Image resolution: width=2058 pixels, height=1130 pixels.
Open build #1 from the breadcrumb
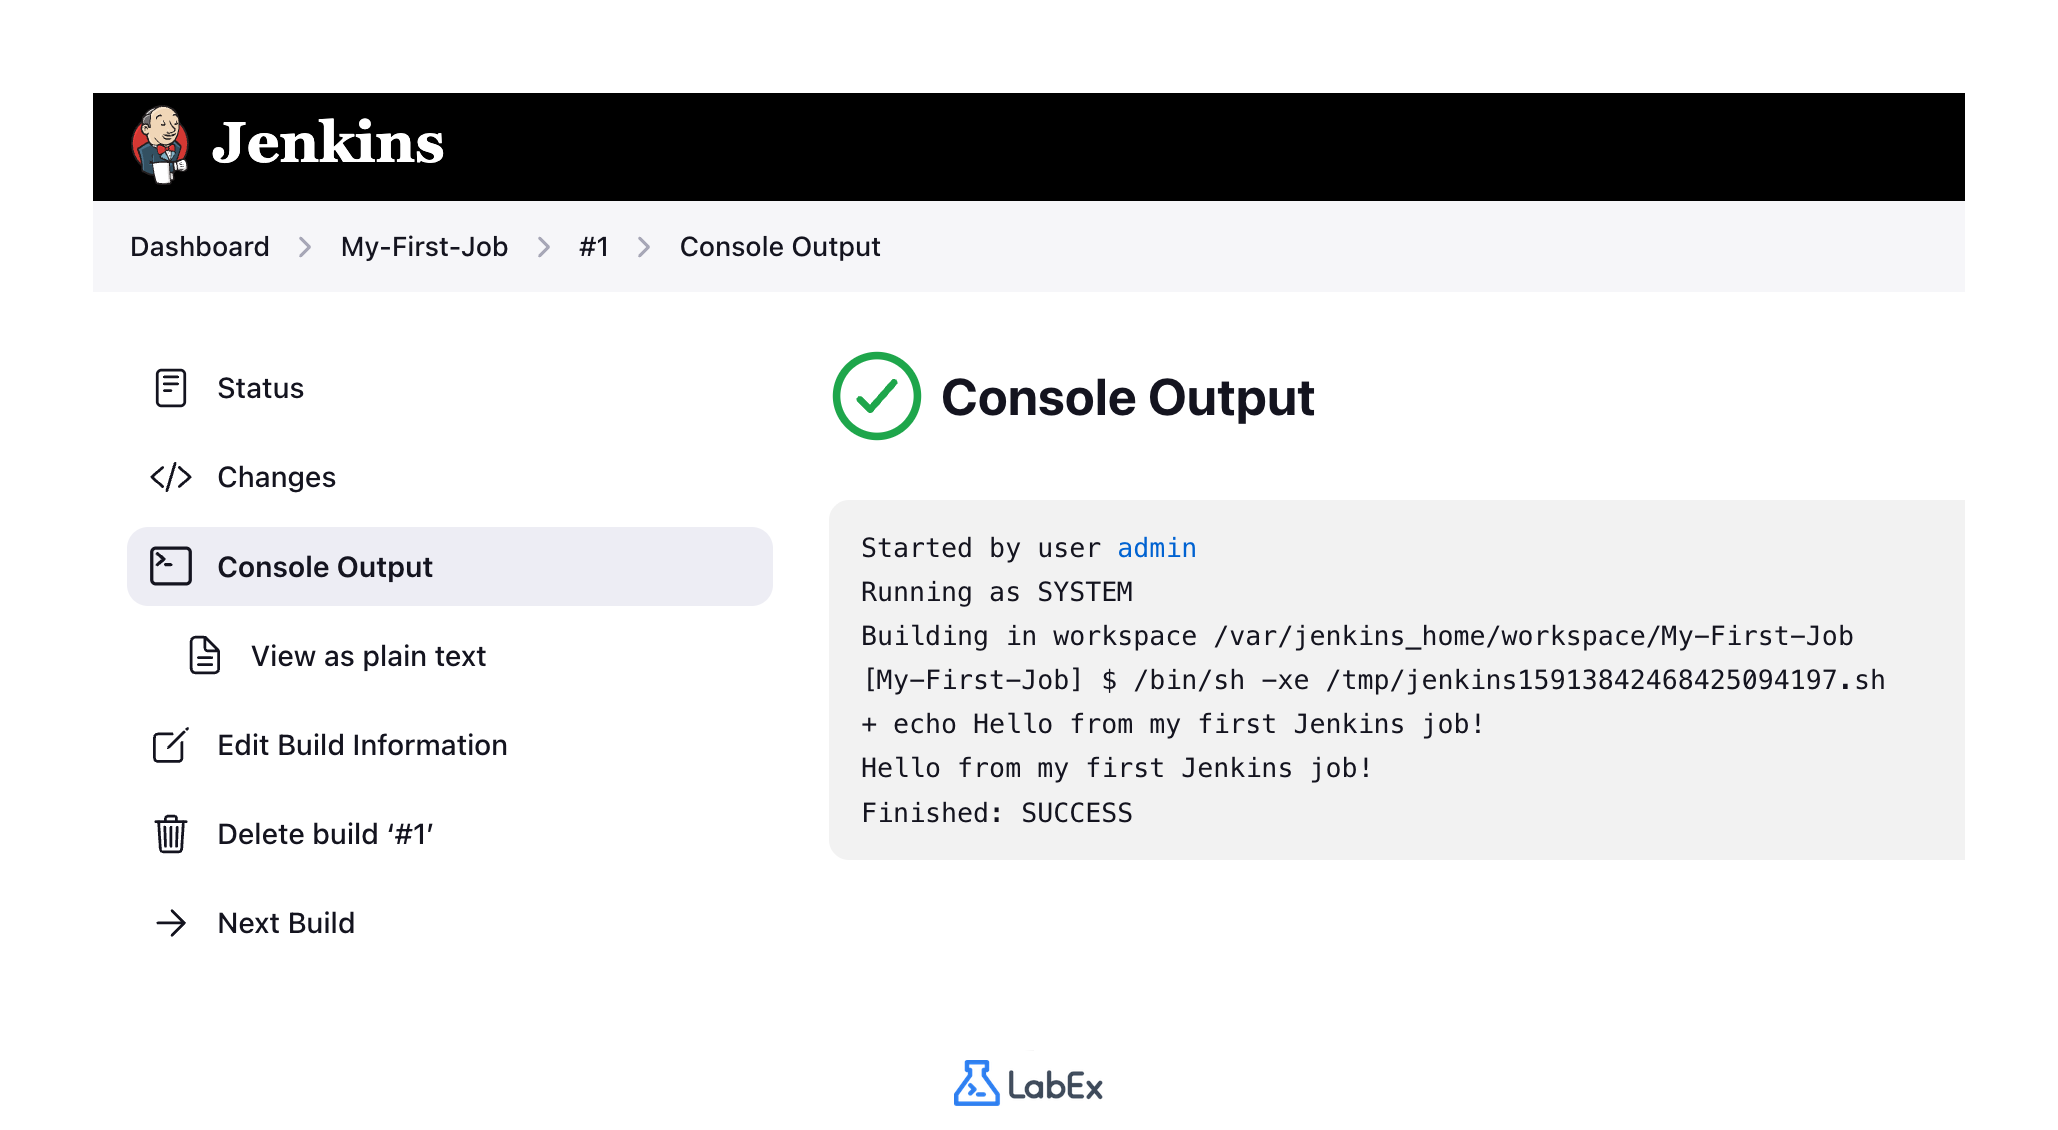click(x=594, y=246)
